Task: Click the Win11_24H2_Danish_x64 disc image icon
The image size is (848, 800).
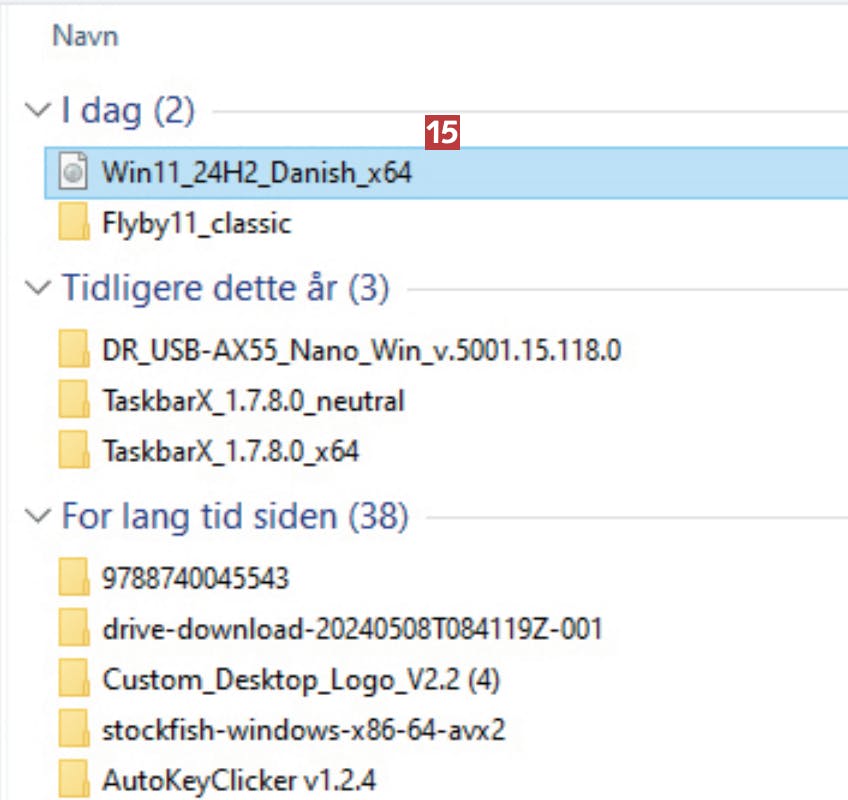Action: coord(73,173)
